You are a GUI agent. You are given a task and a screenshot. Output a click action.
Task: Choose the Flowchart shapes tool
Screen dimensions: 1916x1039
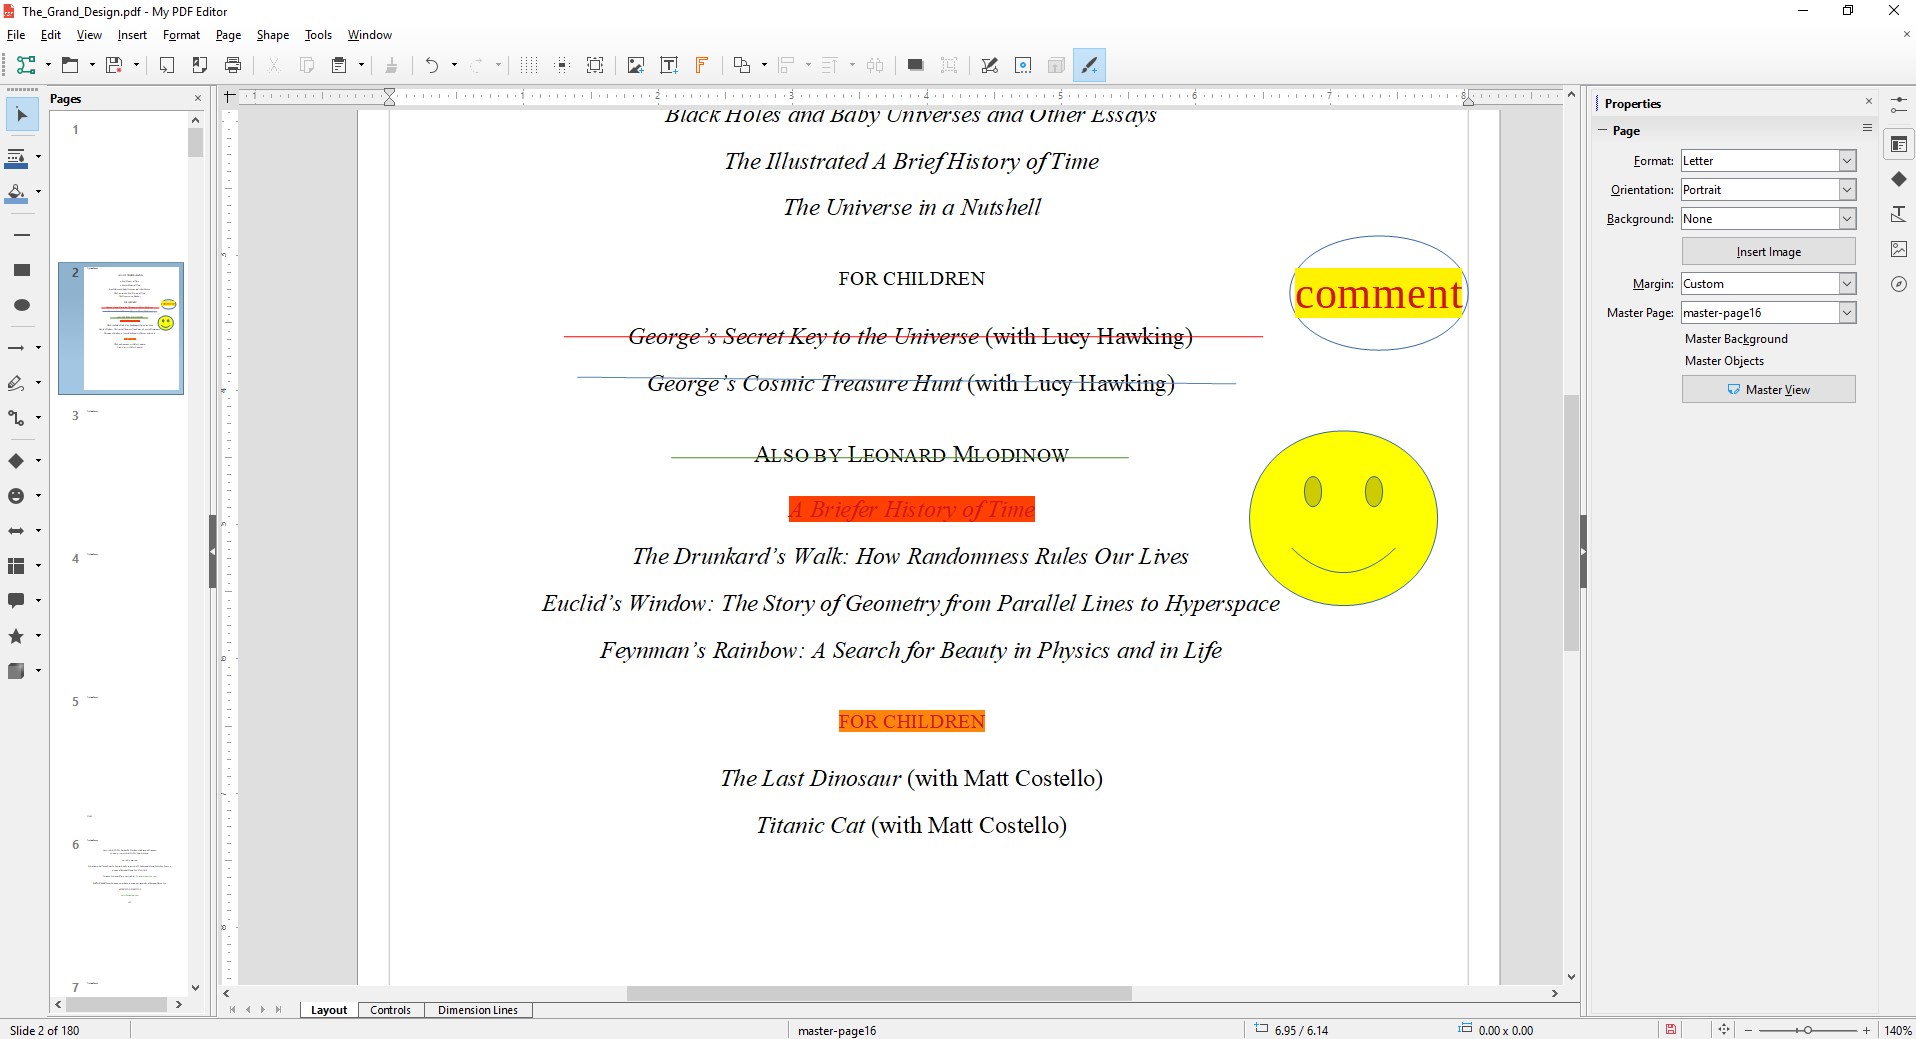coord(17,566)
